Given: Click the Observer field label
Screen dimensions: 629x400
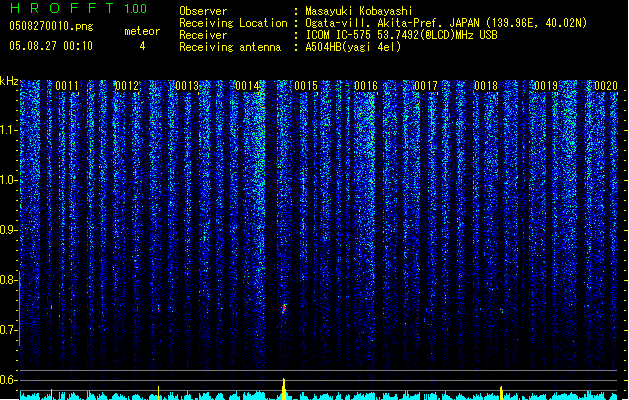Looking at the screenshot, I should click(203, 11).
